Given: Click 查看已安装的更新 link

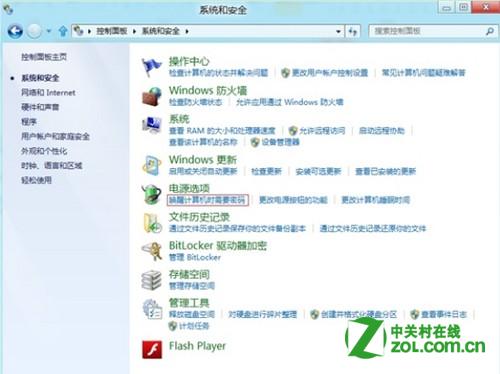Looking at the screenshot, I should click(386, 171).
